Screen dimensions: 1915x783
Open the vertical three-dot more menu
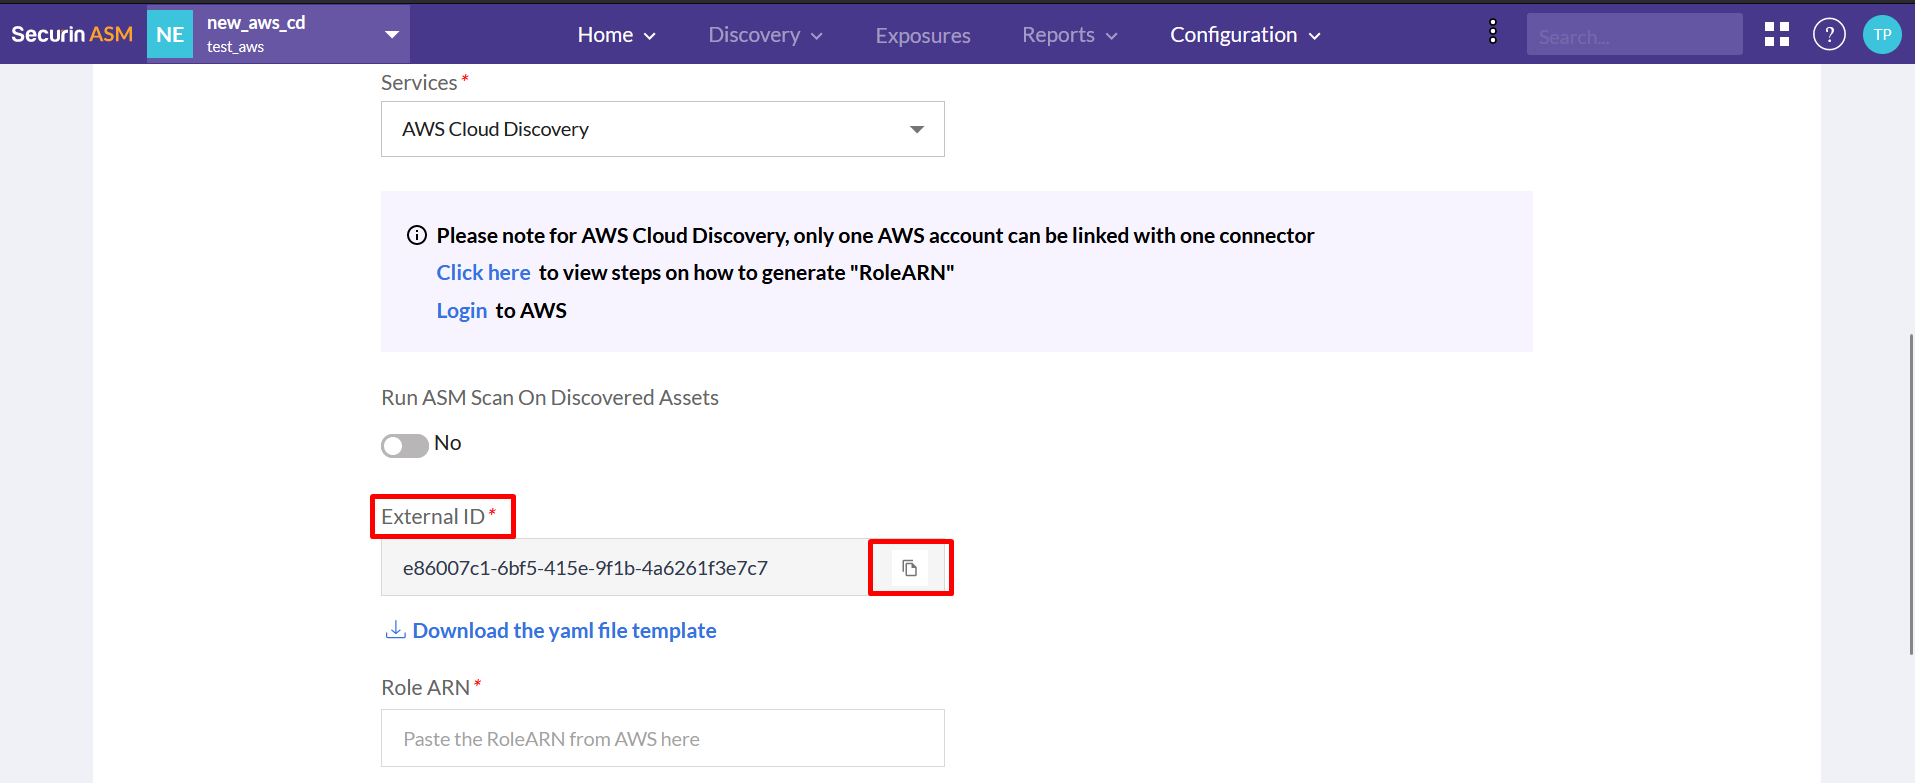(x=1493, y=32)
